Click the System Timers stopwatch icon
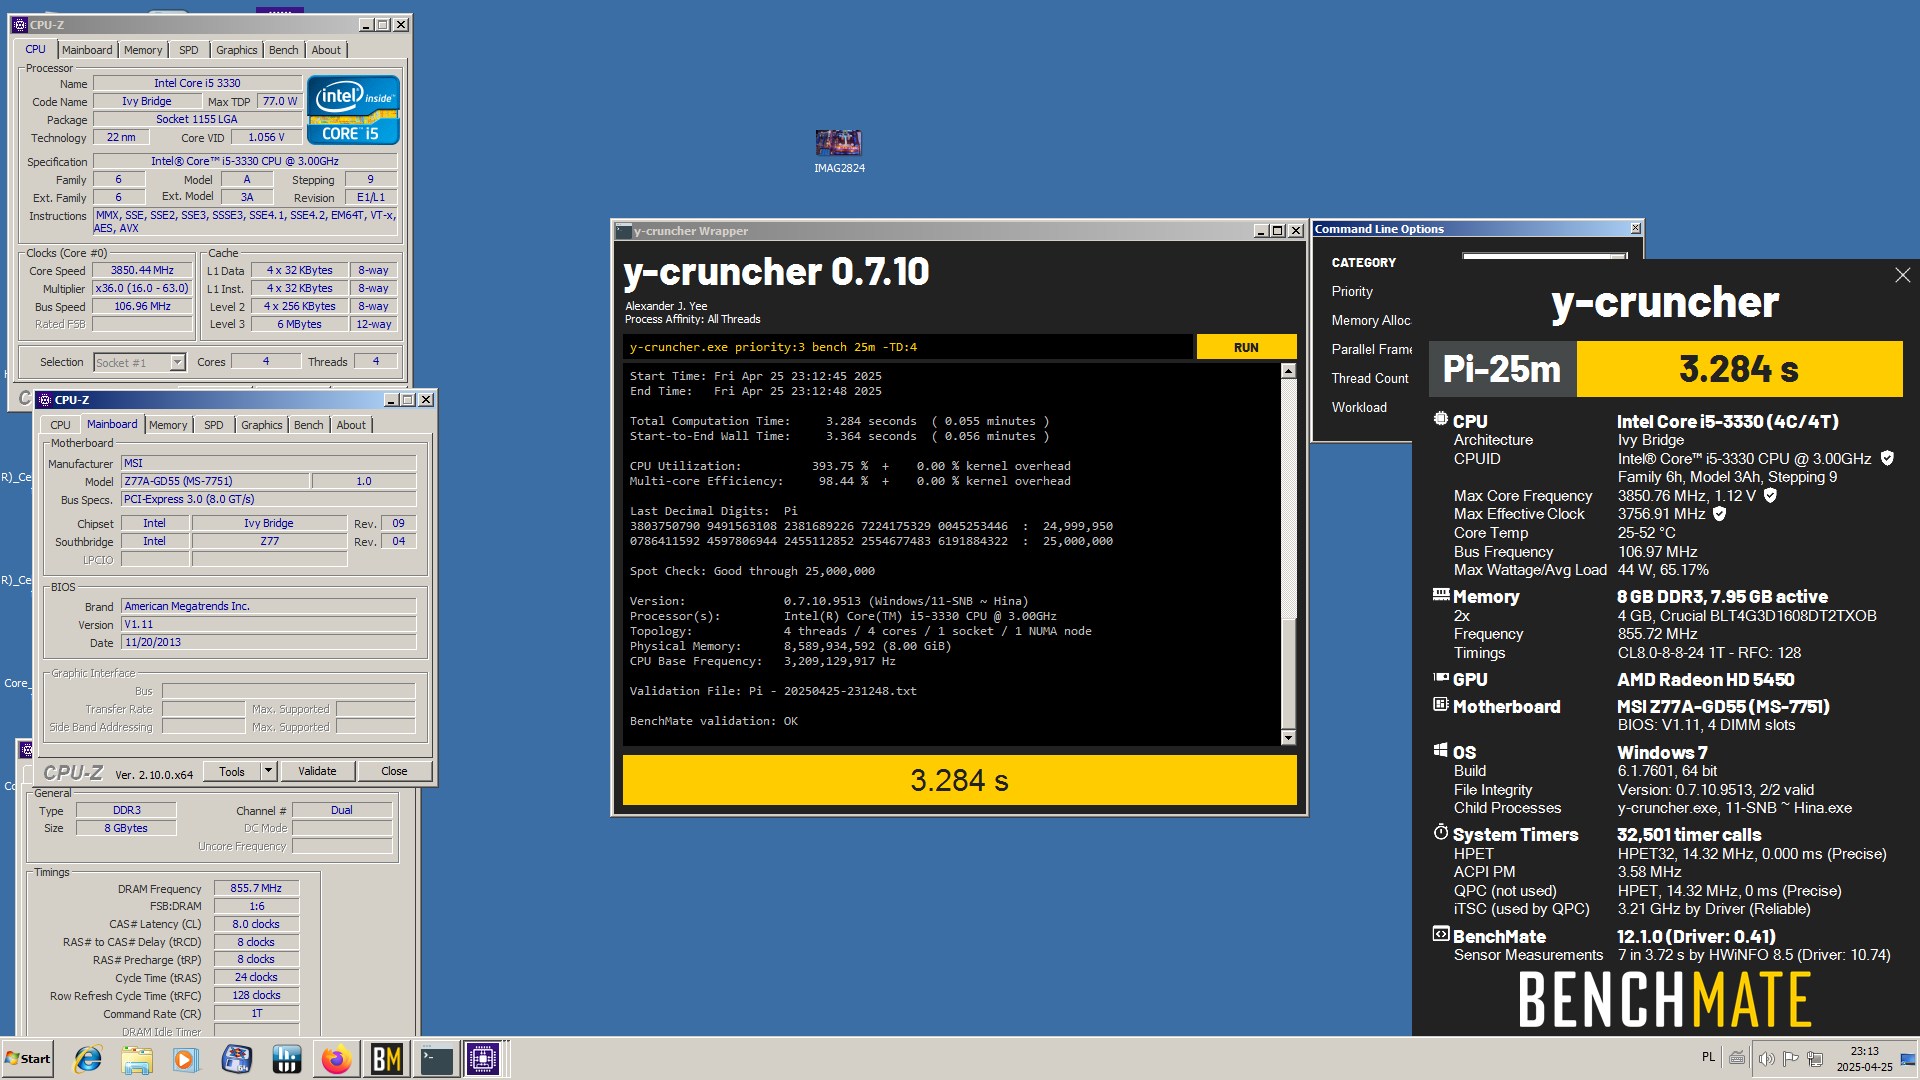Screen dimensions: 1920x1080 coord(1441,832)
